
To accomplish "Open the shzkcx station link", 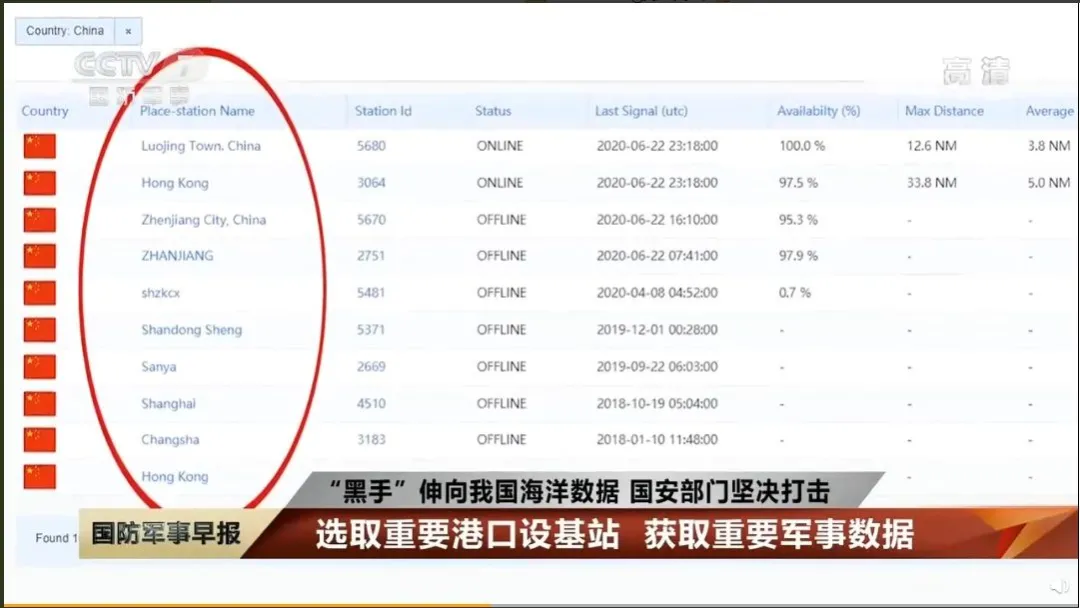I will point(160,293).
